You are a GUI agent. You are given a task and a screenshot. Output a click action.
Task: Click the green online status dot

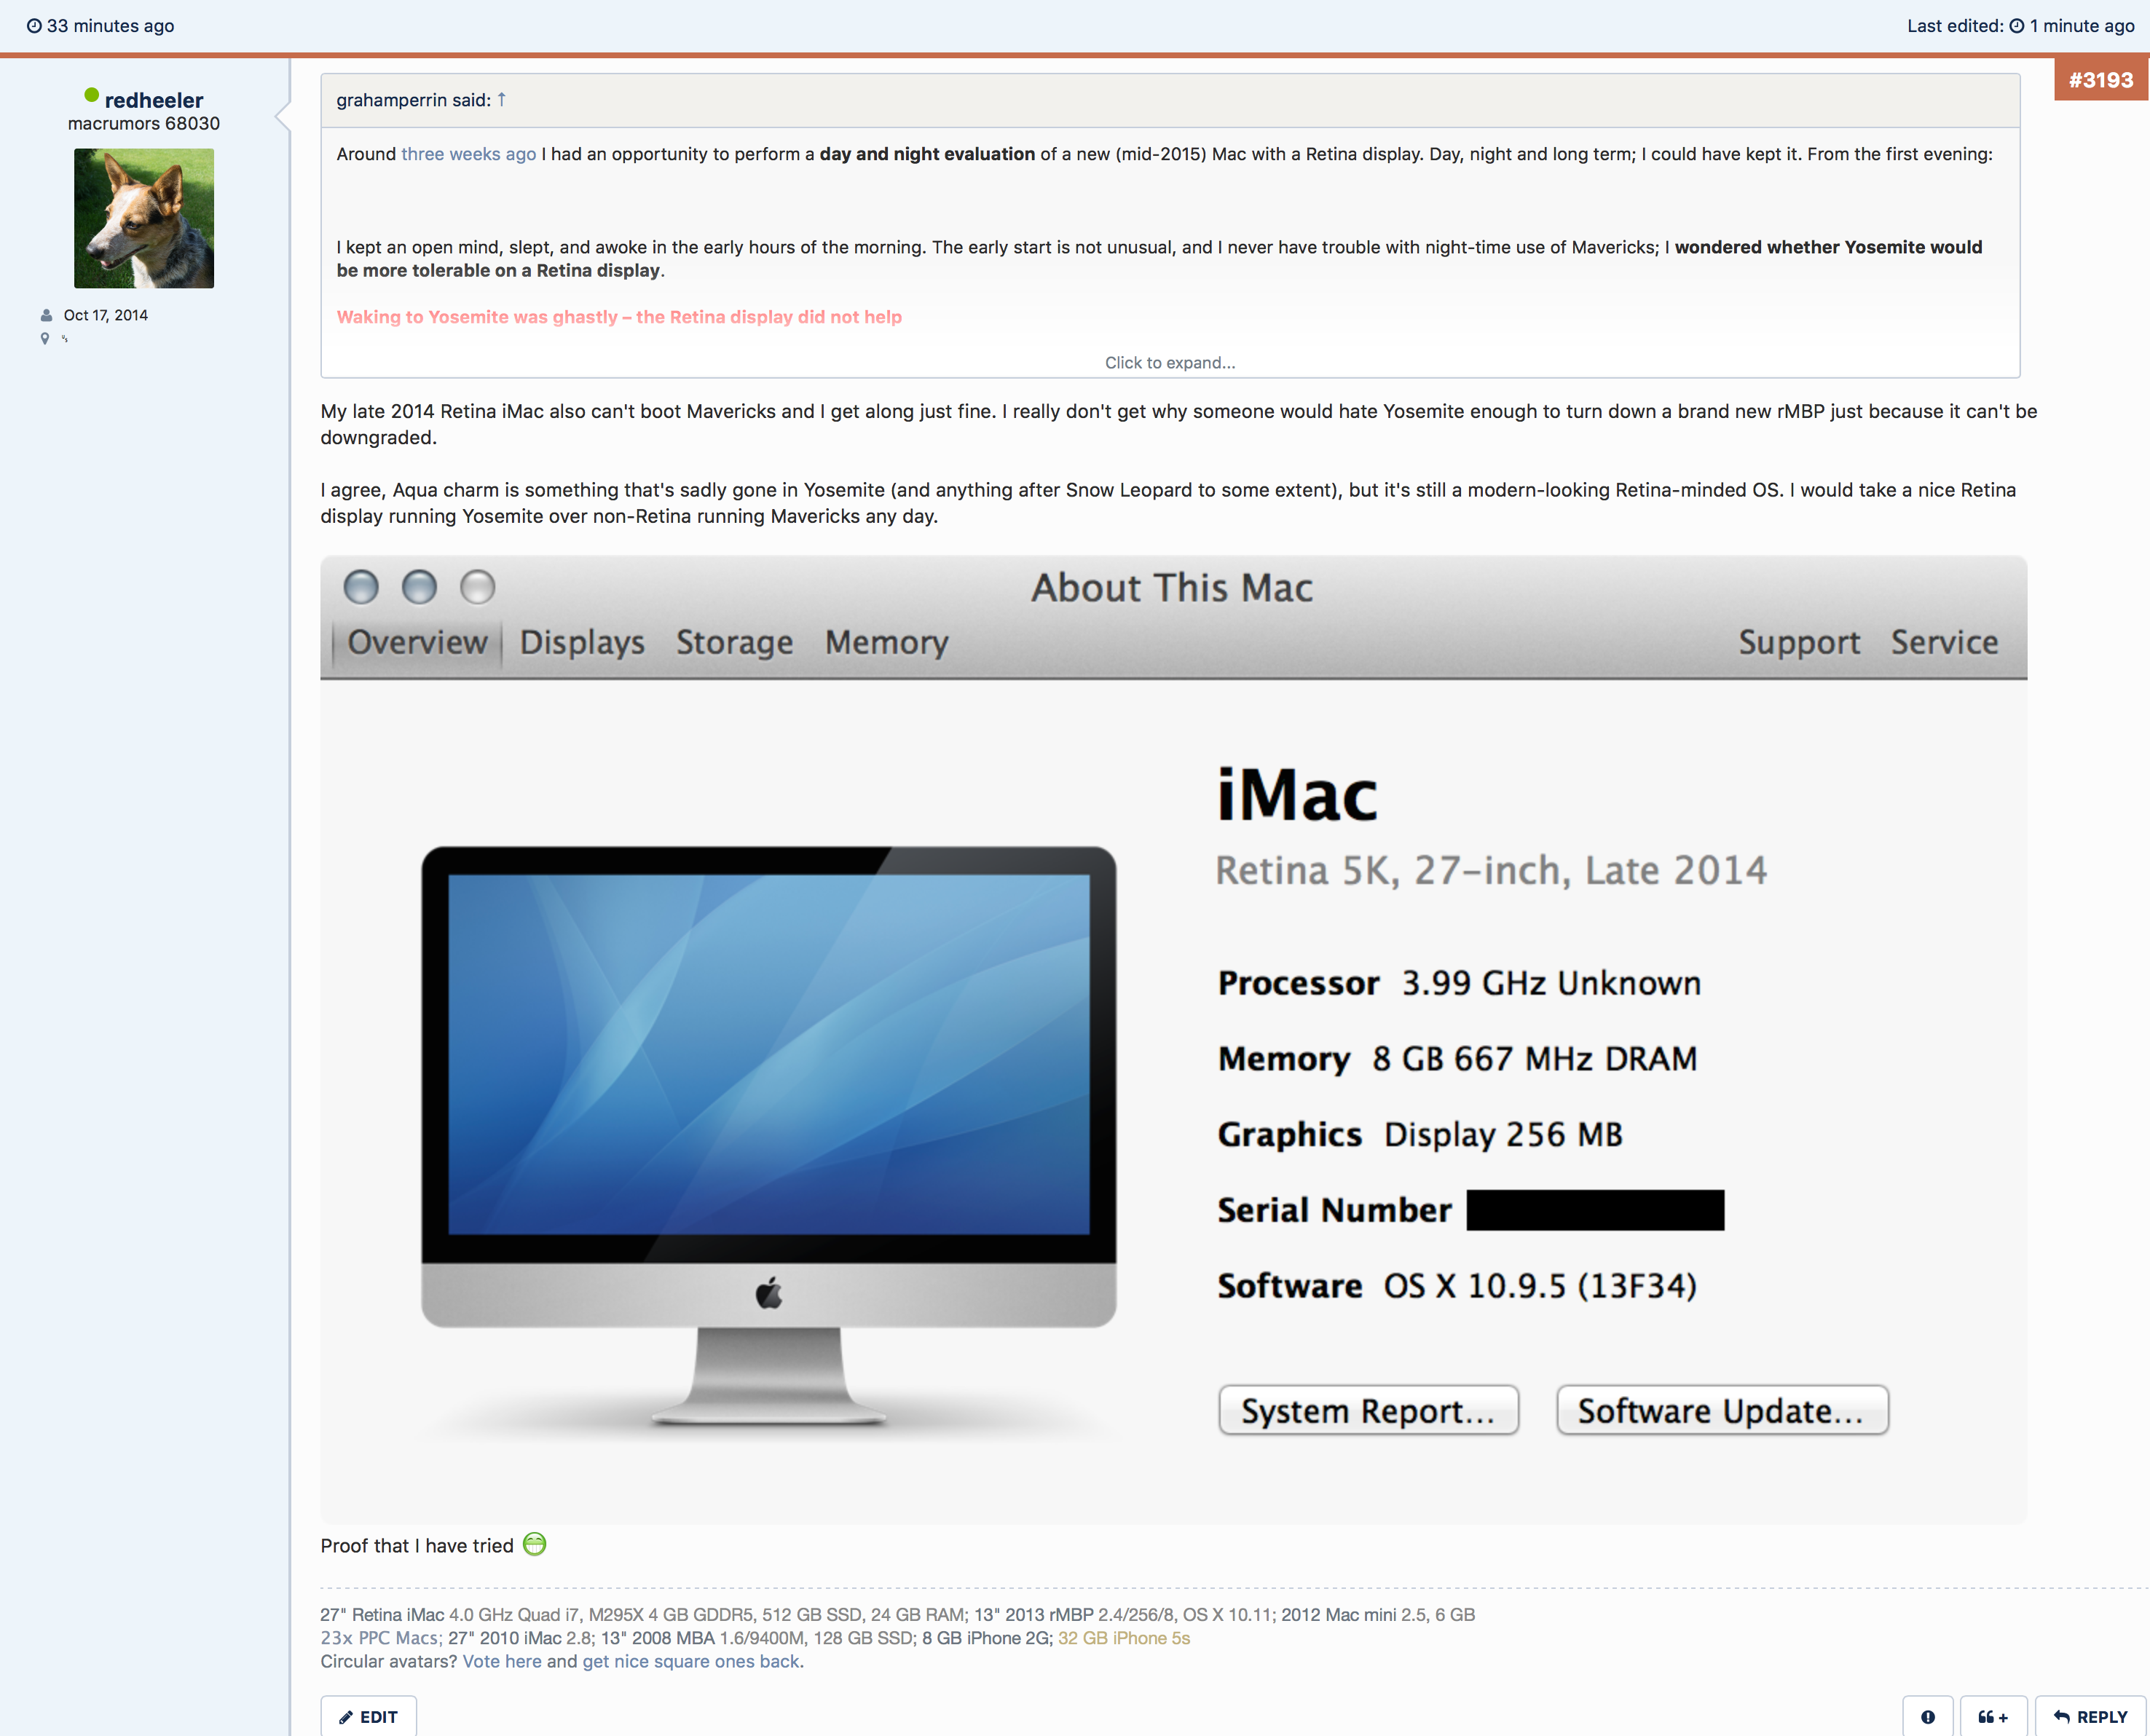[91, 96]
